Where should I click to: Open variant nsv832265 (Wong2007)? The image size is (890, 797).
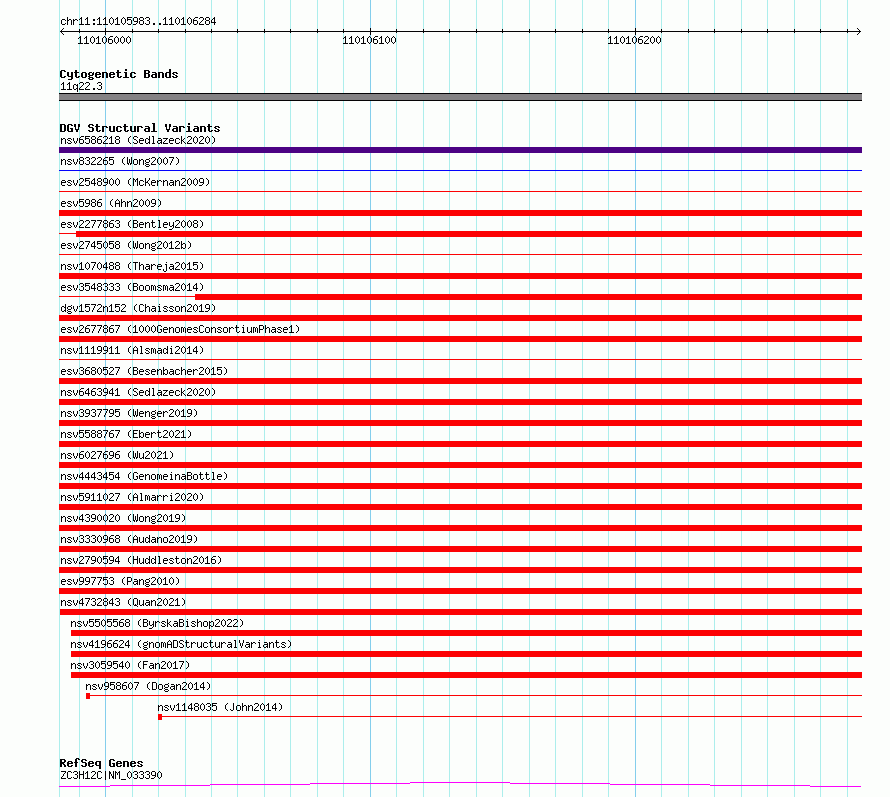click(x=120, y=161)
